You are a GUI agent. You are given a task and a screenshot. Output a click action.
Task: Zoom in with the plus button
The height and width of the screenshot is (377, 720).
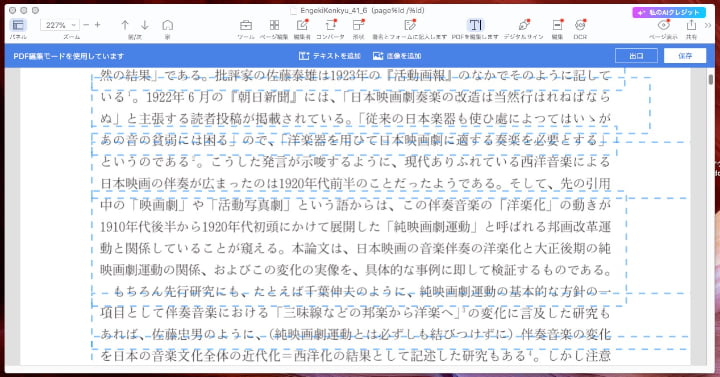coord(97,25)
